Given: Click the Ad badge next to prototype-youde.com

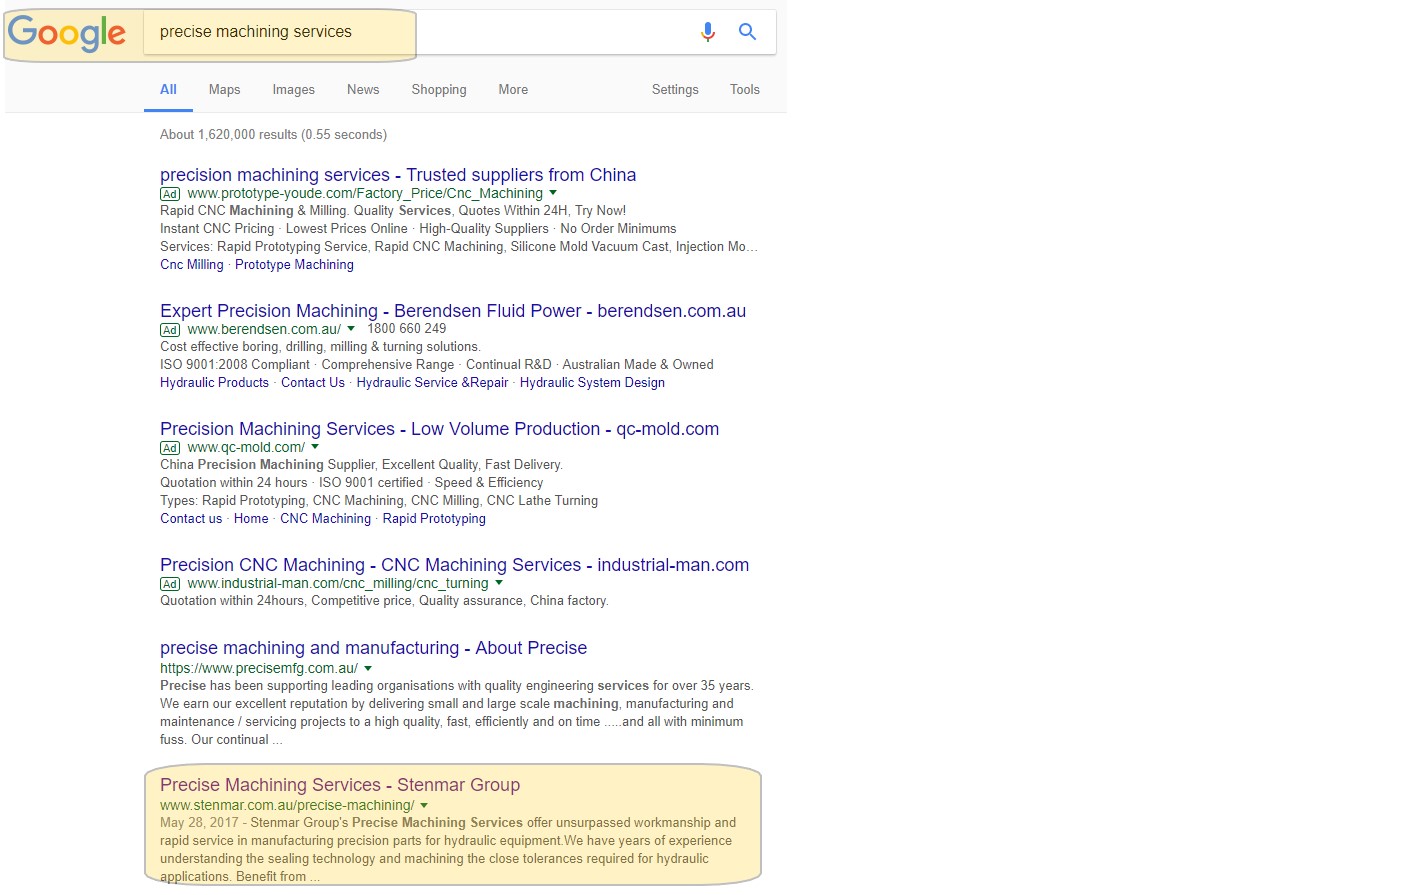Looking at the screenshot, I should point(170,194).
